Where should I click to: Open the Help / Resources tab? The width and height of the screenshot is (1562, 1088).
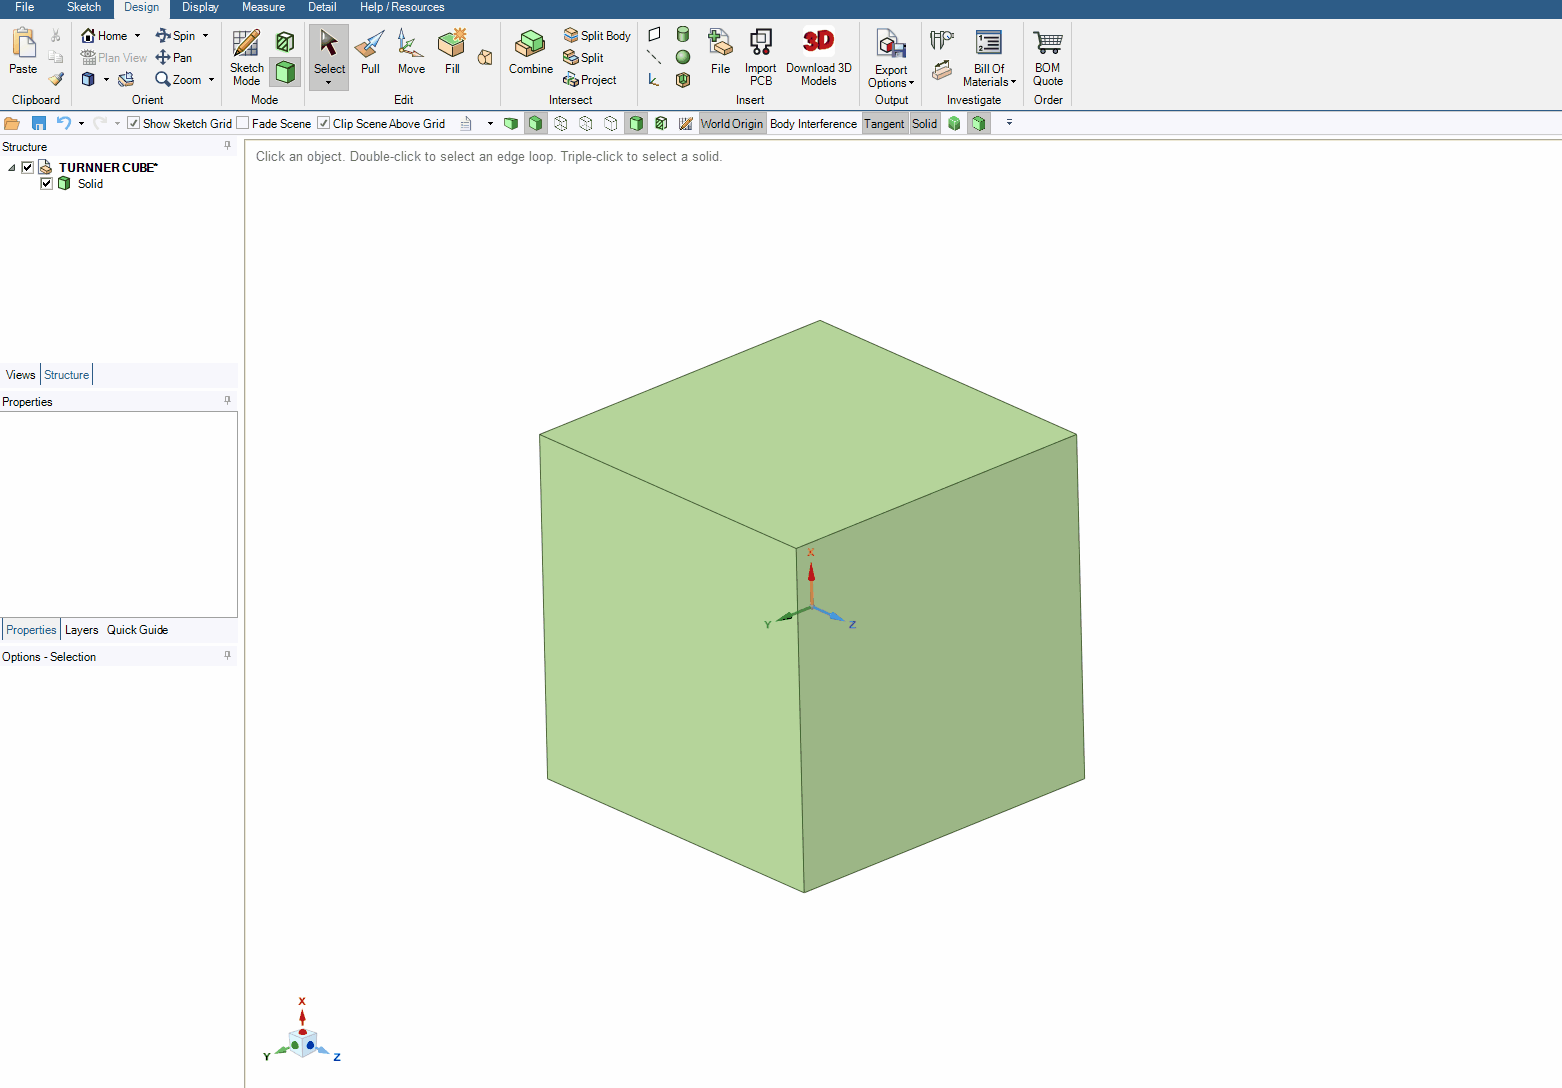click(x=402, y=7)
